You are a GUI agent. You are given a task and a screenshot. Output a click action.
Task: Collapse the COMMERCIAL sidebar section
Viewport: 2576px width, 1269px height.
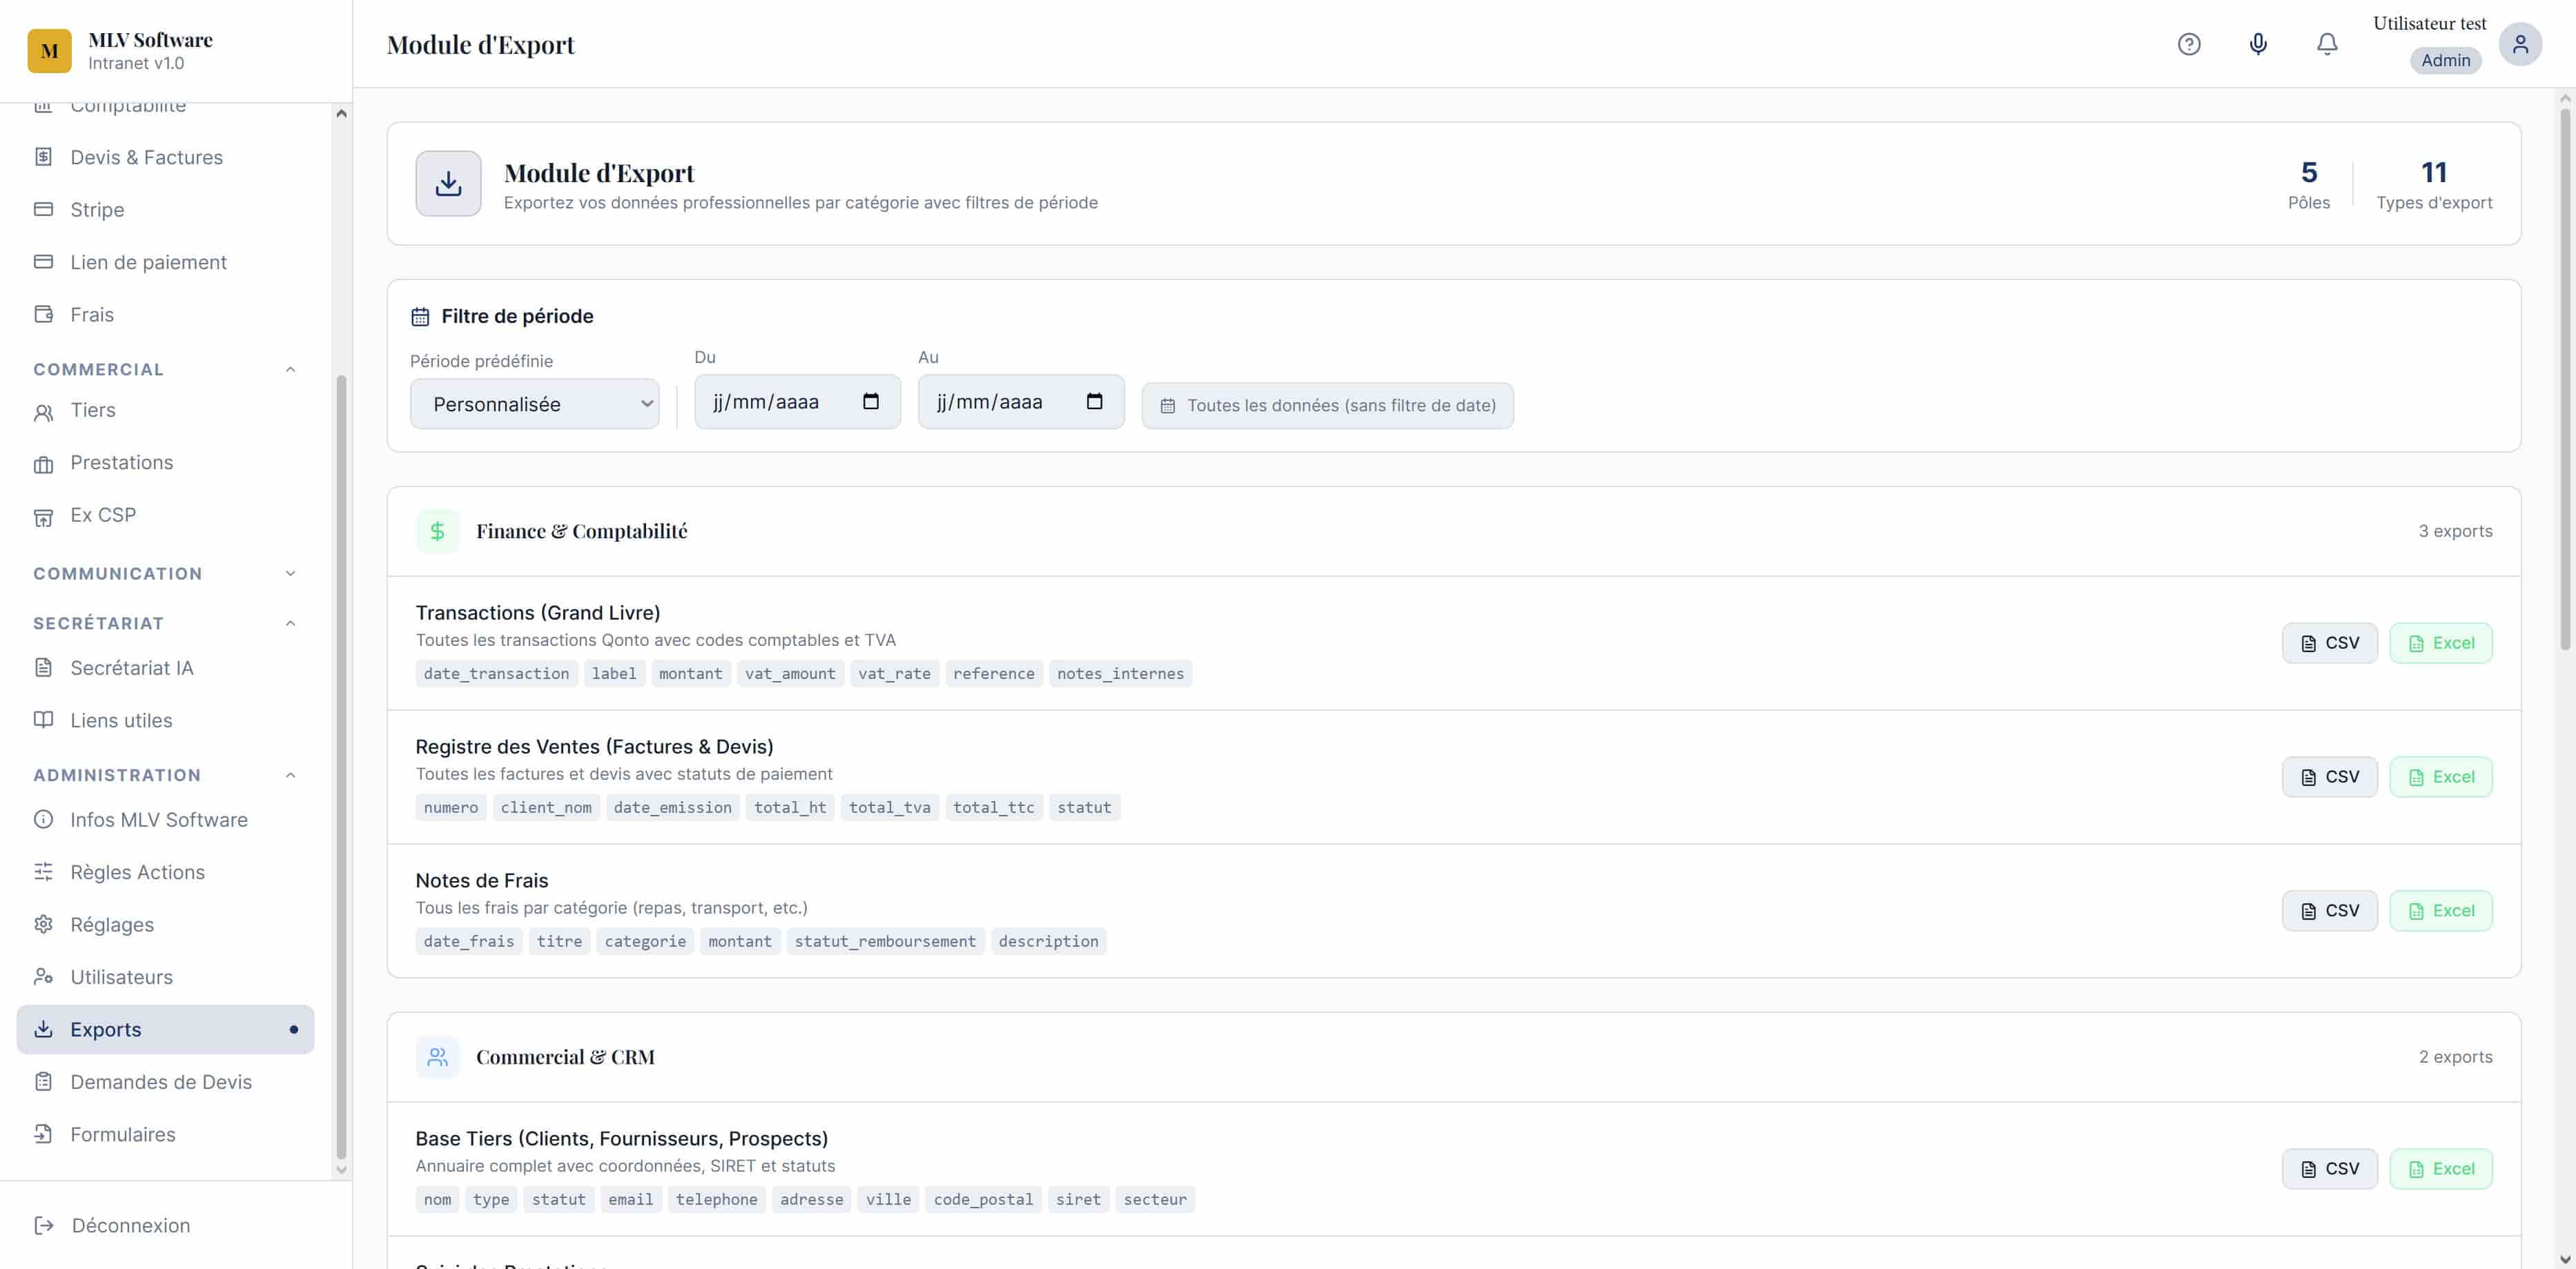166,369
